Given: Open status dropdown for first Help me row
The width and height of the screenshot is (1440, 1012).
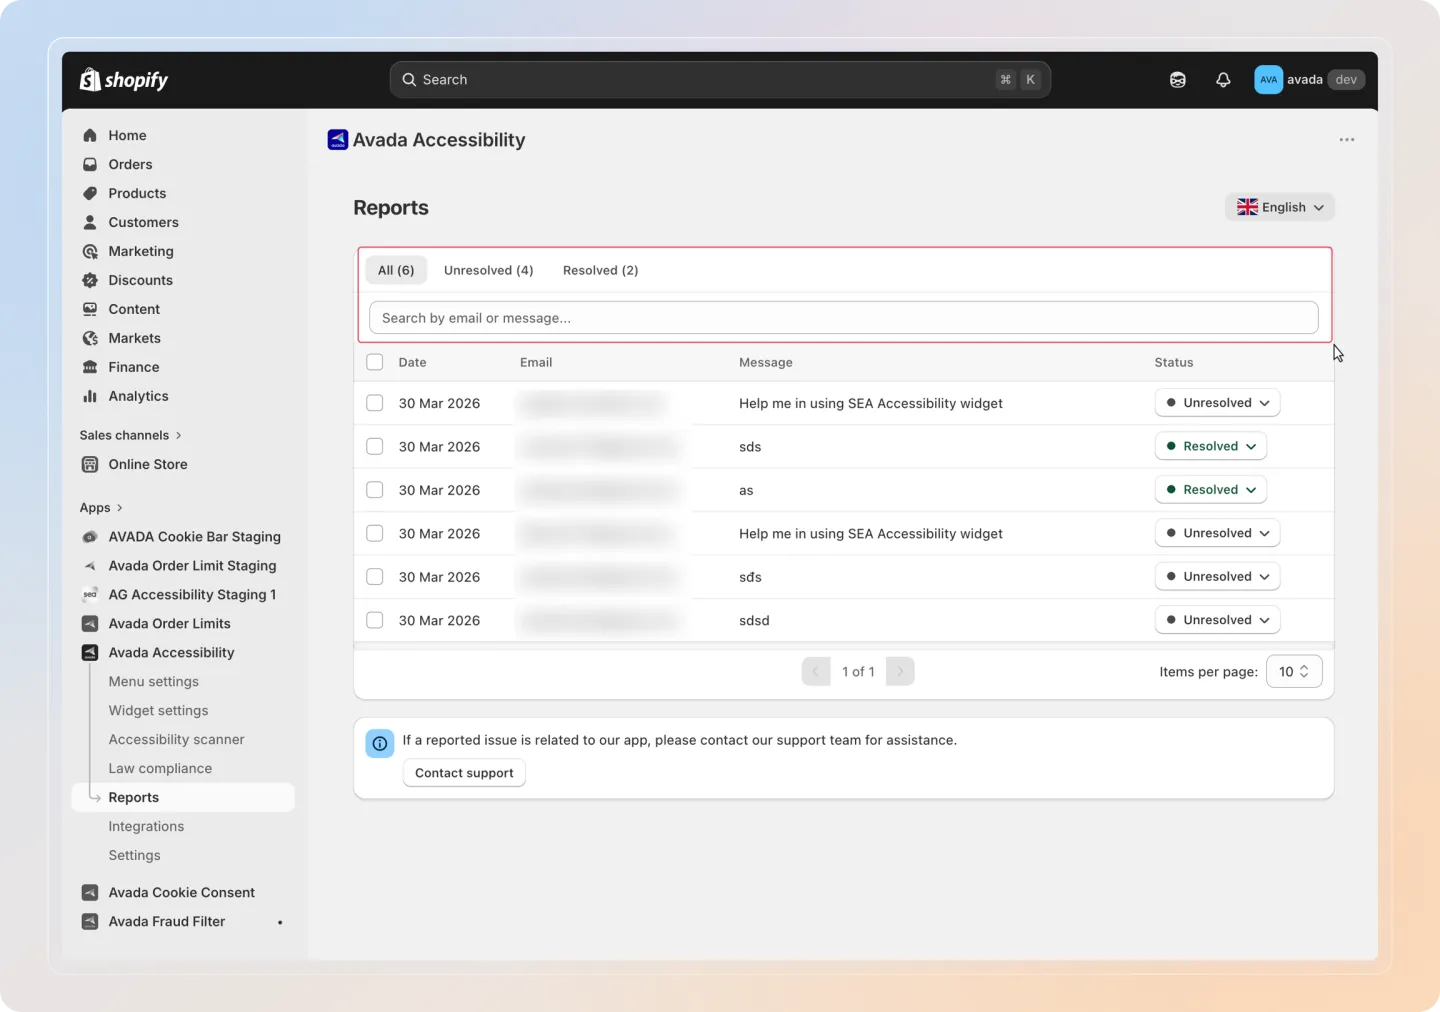Looking at the screenshot, I should pos(1217,403).
